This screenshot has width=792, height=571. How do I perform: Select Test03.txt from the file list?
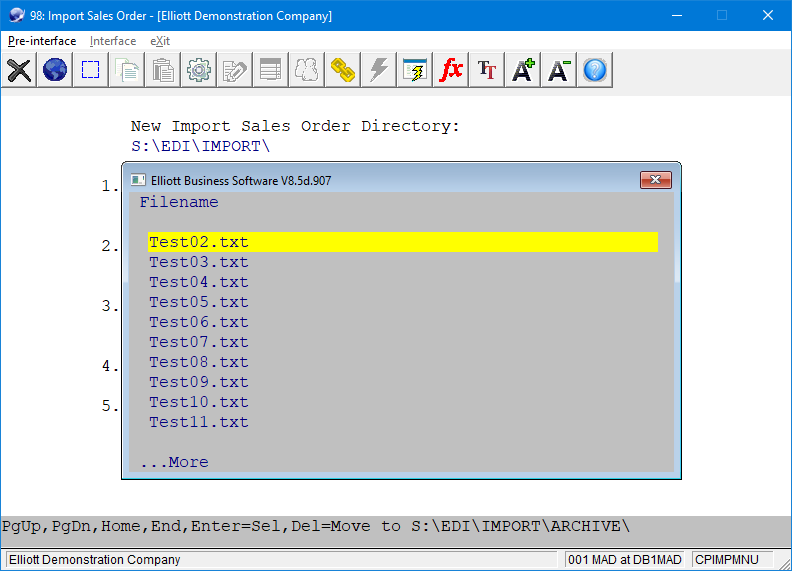point(199,262)
